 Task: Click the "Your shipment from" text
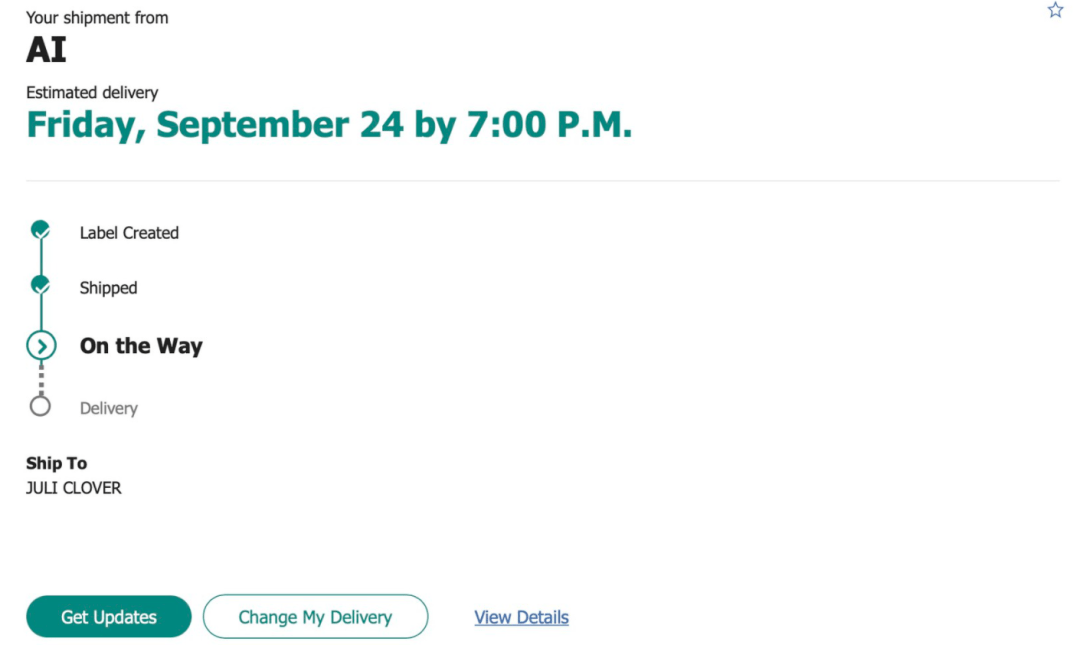pyautogui.click(x=97, y=18)
